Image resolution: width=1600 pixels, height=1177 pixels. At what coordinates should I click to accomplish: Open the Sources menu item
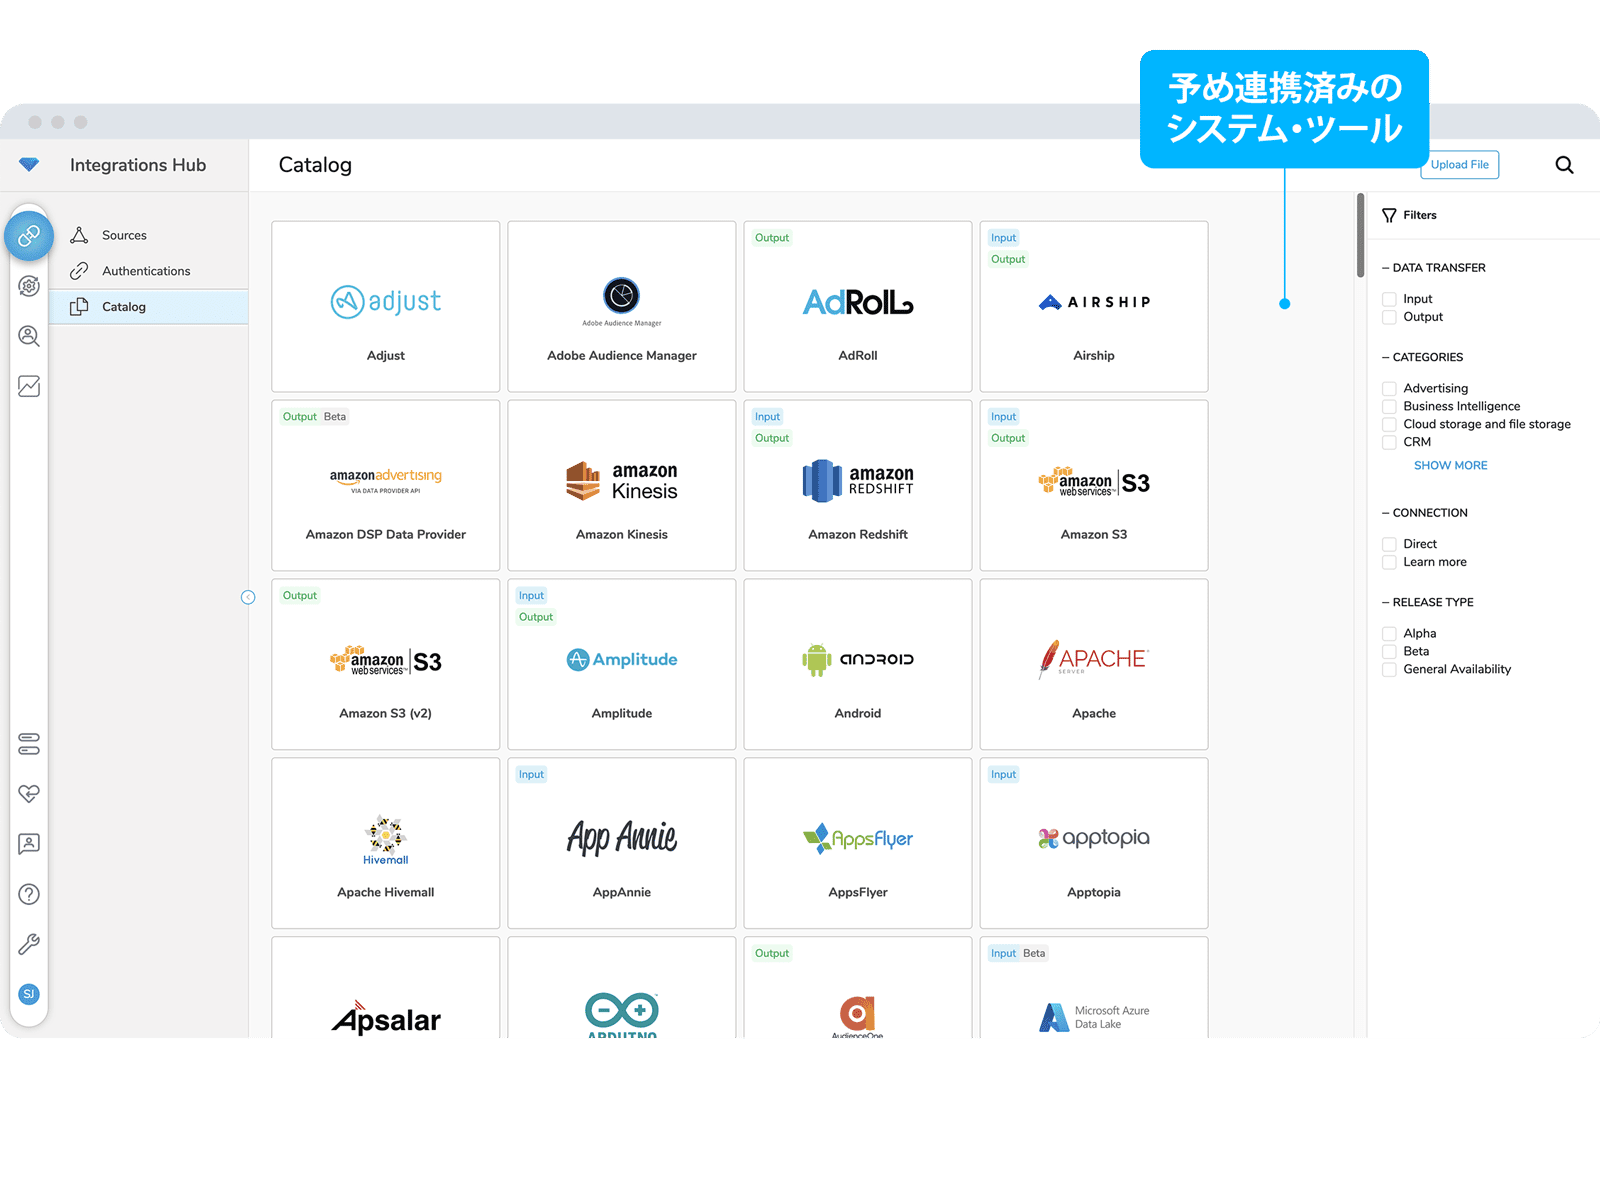point(148,235)
